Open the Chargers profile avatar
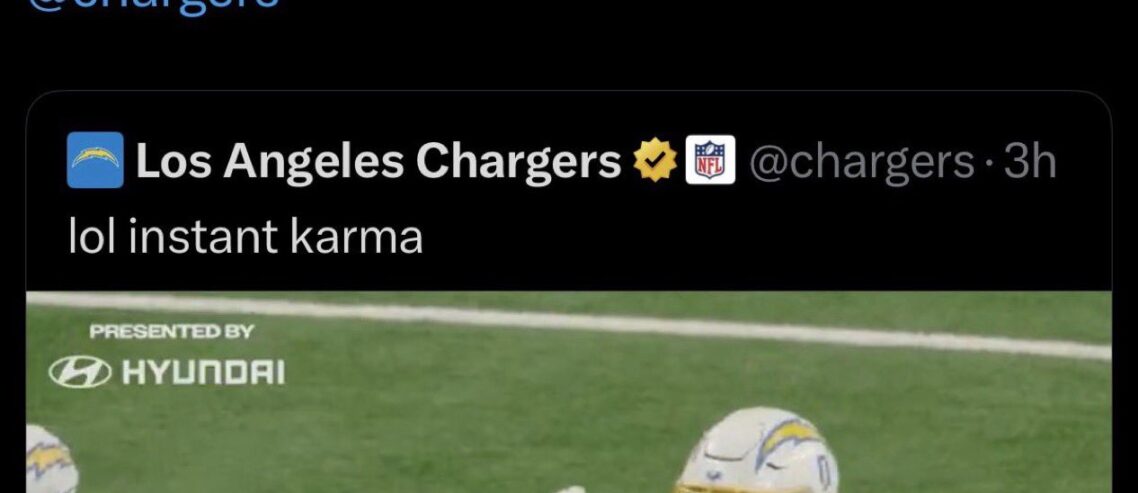 [95, 160]
